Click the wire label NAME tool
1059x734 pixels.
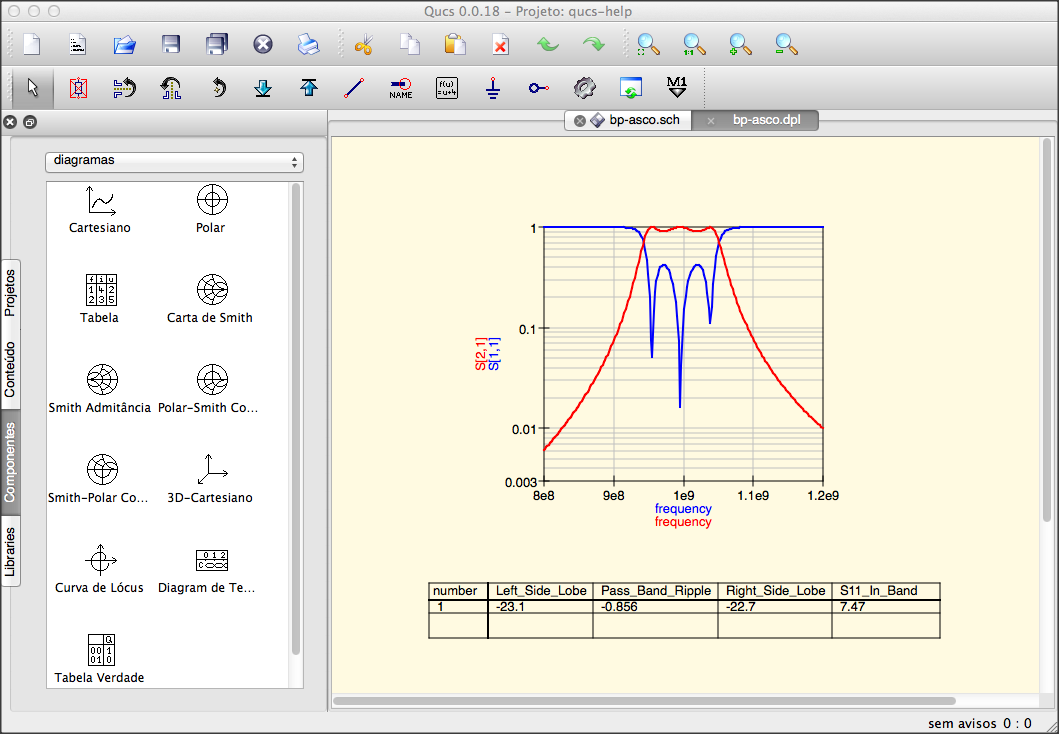(401, 88)
